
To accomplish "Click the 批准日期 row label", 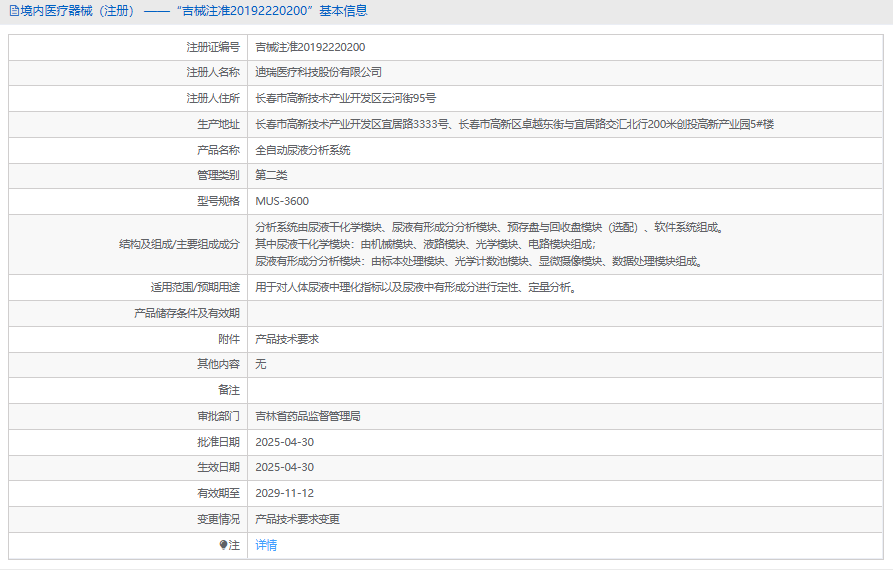I will [x=218, y=442].
